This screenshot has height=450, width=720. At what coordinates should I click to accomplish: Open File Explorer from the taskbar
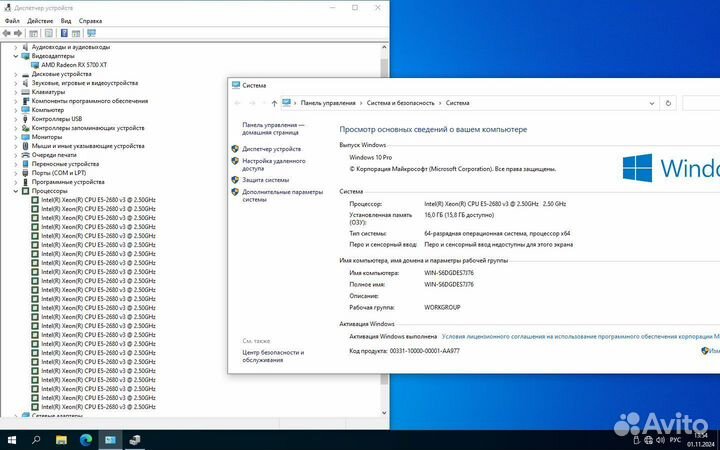coord(62,440)
